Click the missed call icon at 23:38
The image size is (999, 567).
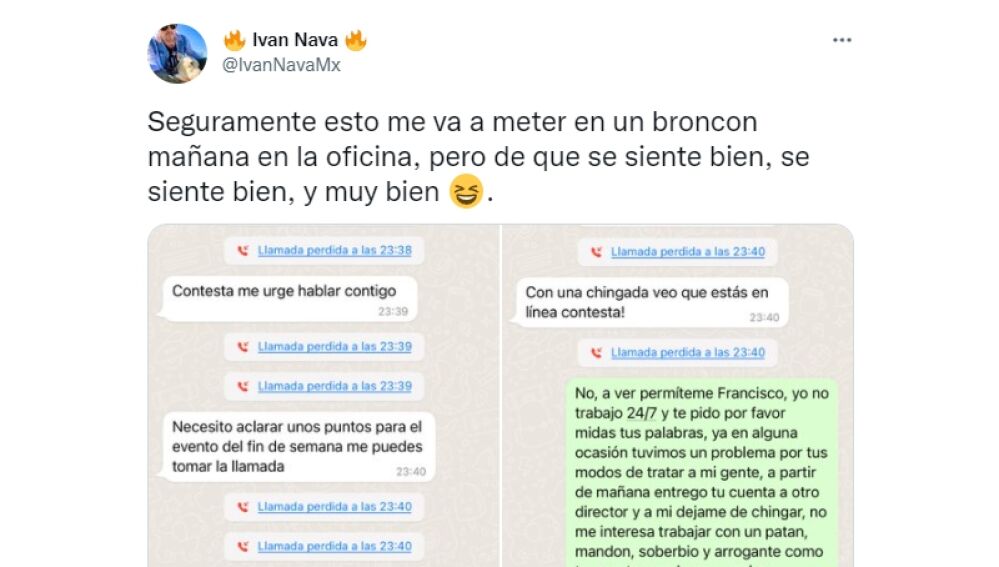point(242,251)
